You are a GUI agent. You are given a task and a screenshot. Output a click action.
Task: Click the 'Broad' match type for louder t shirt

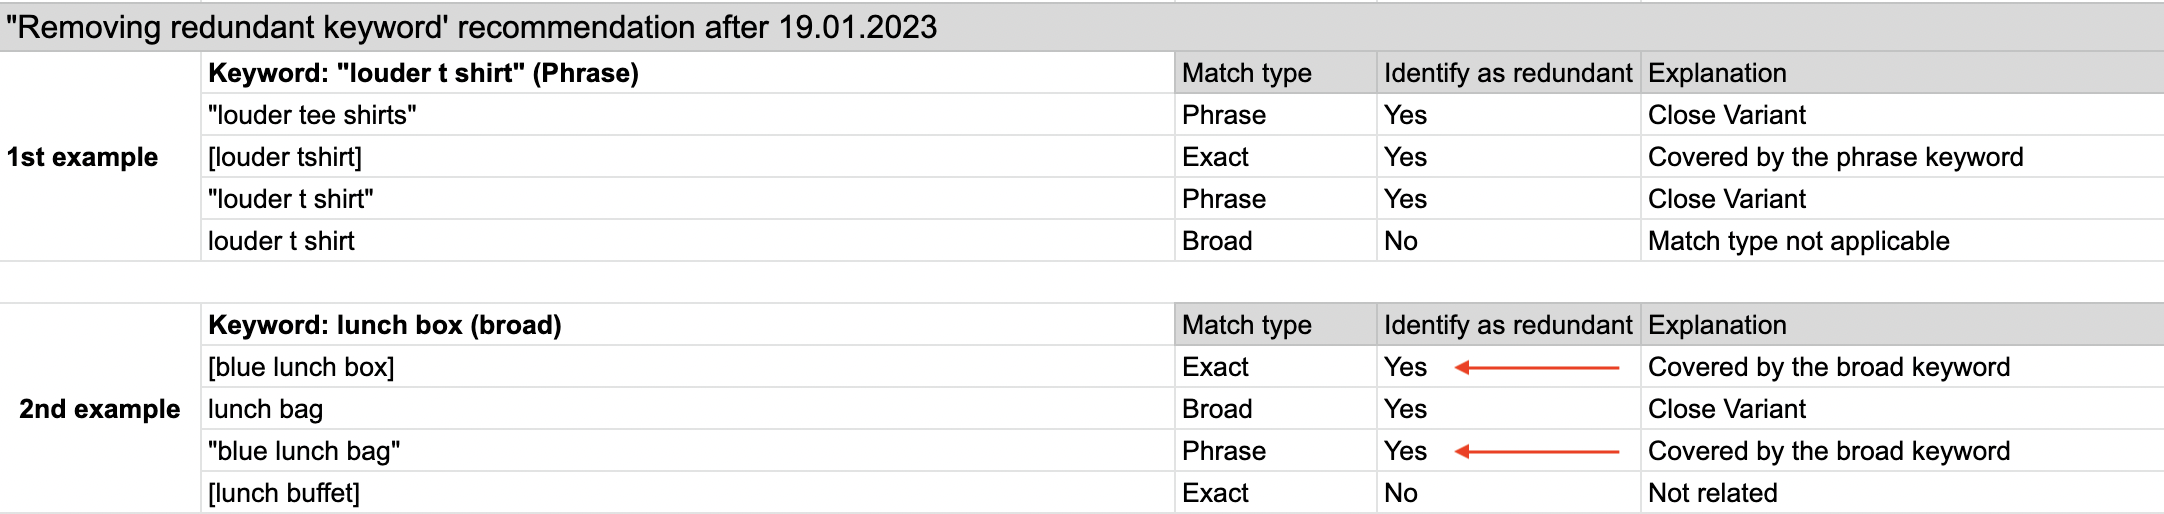click(x=1276, y=241)
